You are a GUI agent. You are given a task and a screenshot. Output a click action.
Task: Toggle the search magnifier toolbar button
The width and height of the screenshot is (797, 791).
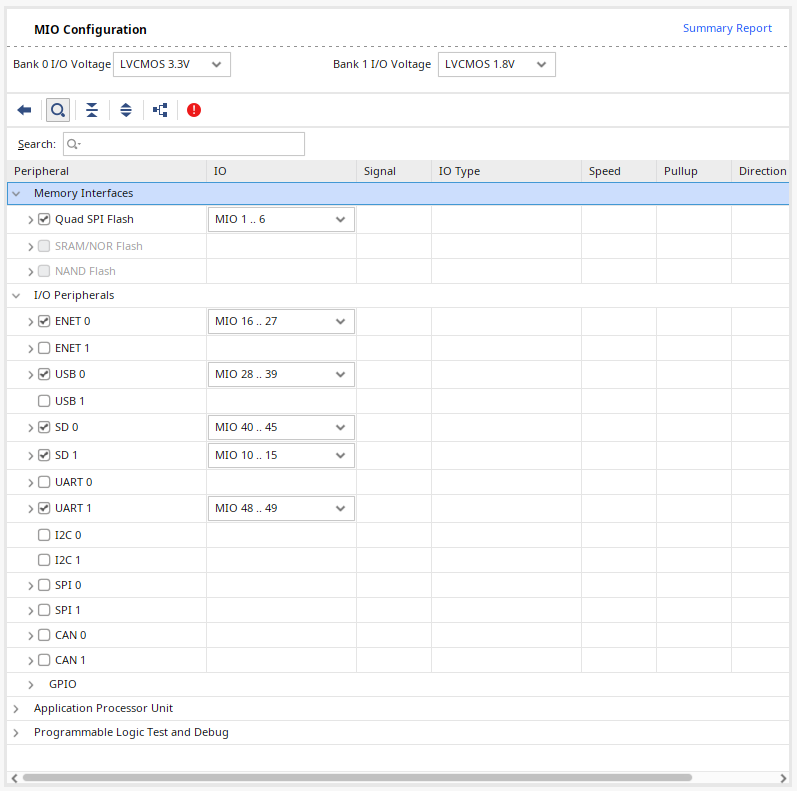coord(58,110)
